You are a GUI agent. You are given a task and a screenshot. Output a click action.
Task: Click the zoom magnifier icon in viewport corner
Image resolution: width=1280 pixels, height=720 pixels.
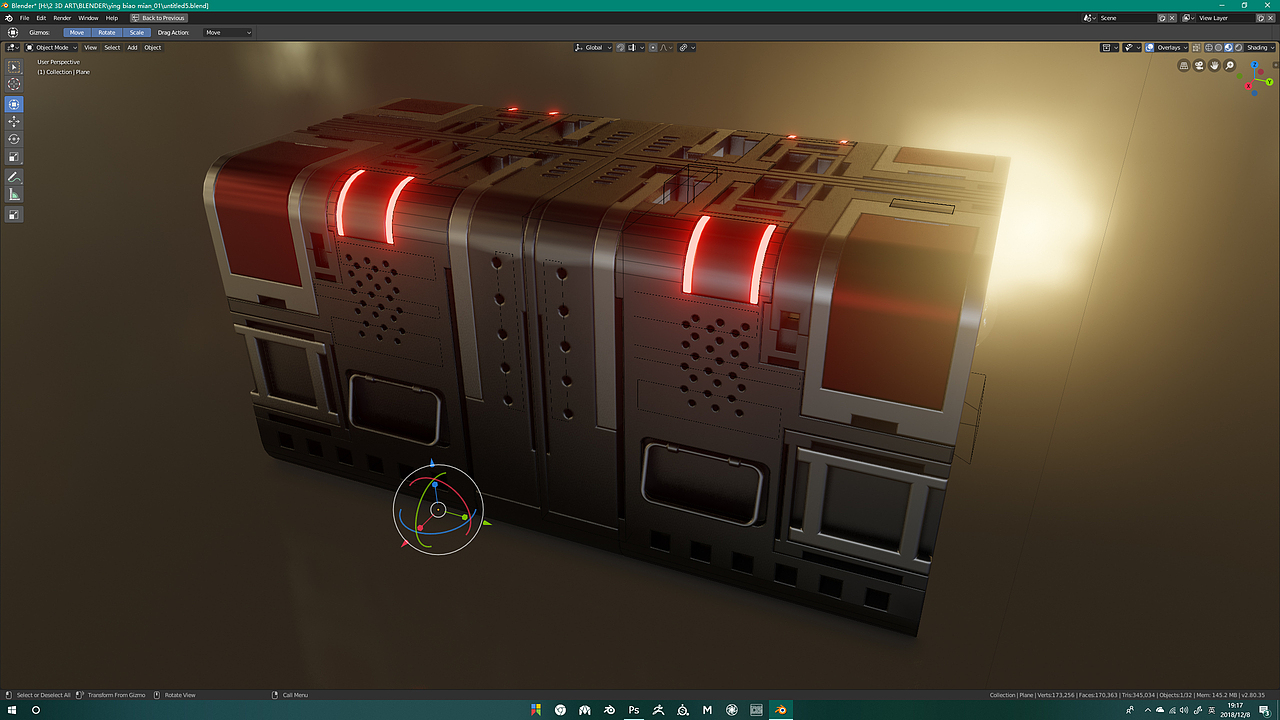(1229, 65)
